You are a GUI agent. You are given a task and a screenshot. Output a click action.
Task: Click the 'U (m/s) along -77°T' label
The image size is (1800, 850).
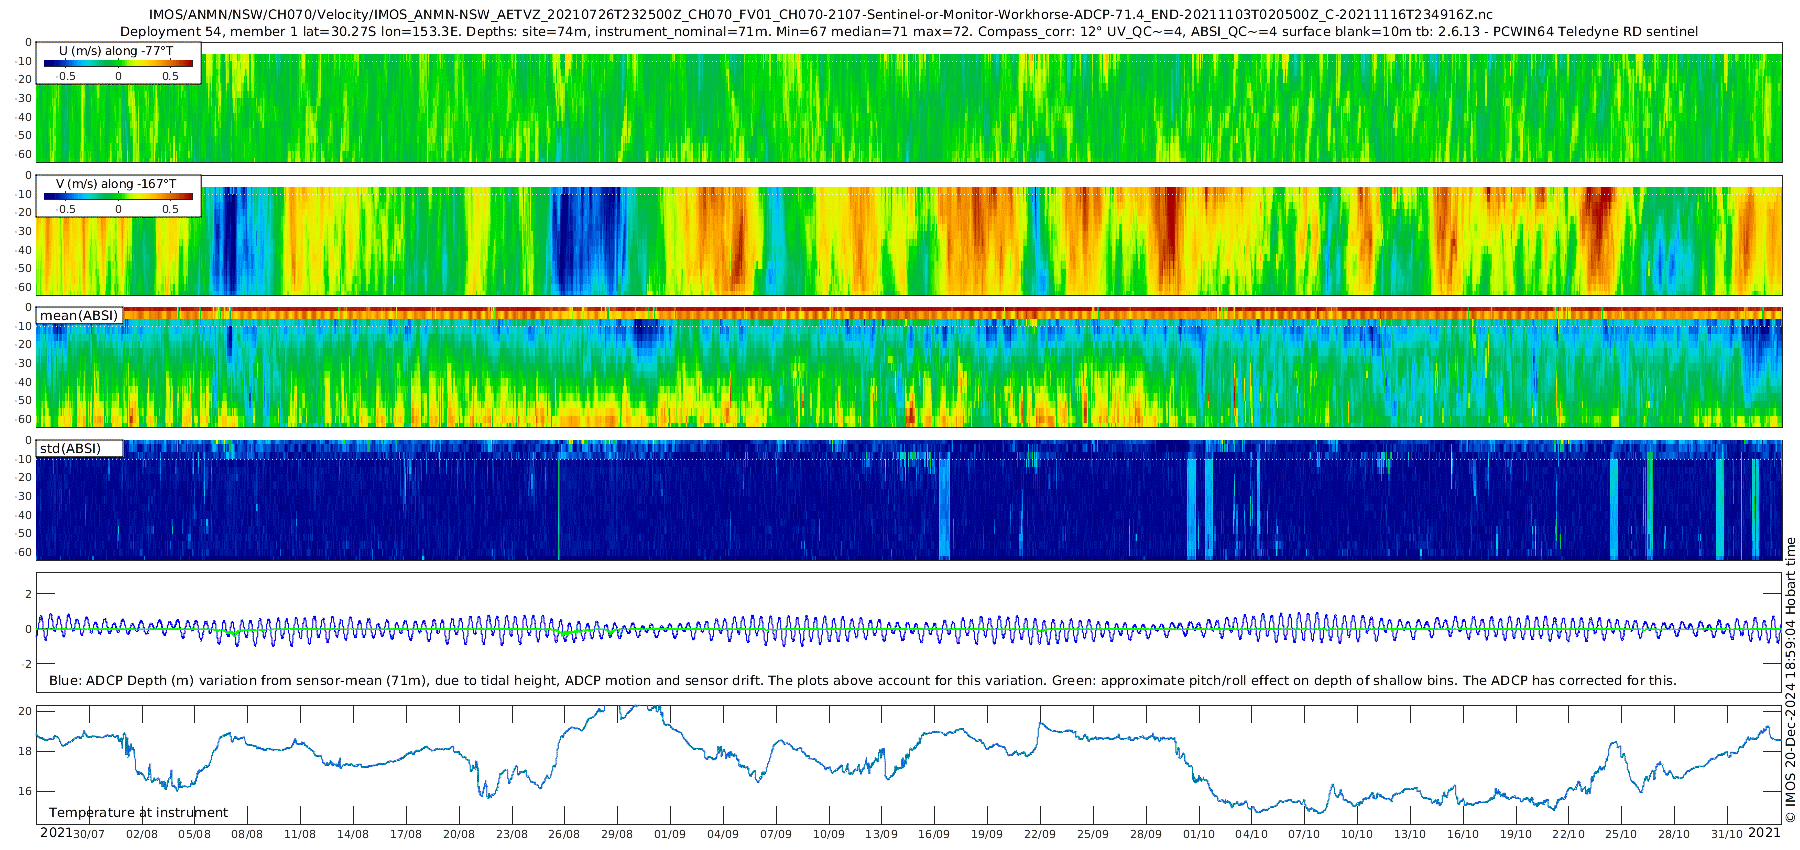coord(116,50)
